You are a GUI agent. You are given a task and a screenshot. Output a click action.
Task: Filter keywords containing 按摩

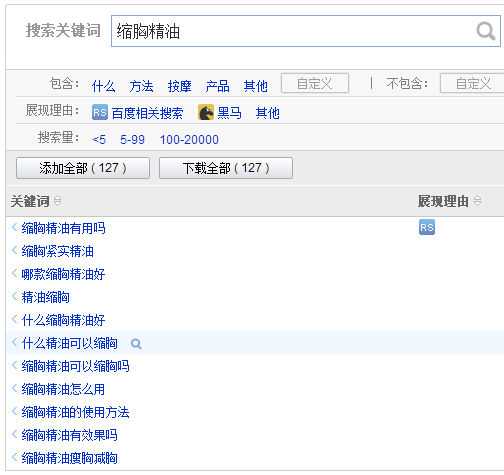coord(180,86)
